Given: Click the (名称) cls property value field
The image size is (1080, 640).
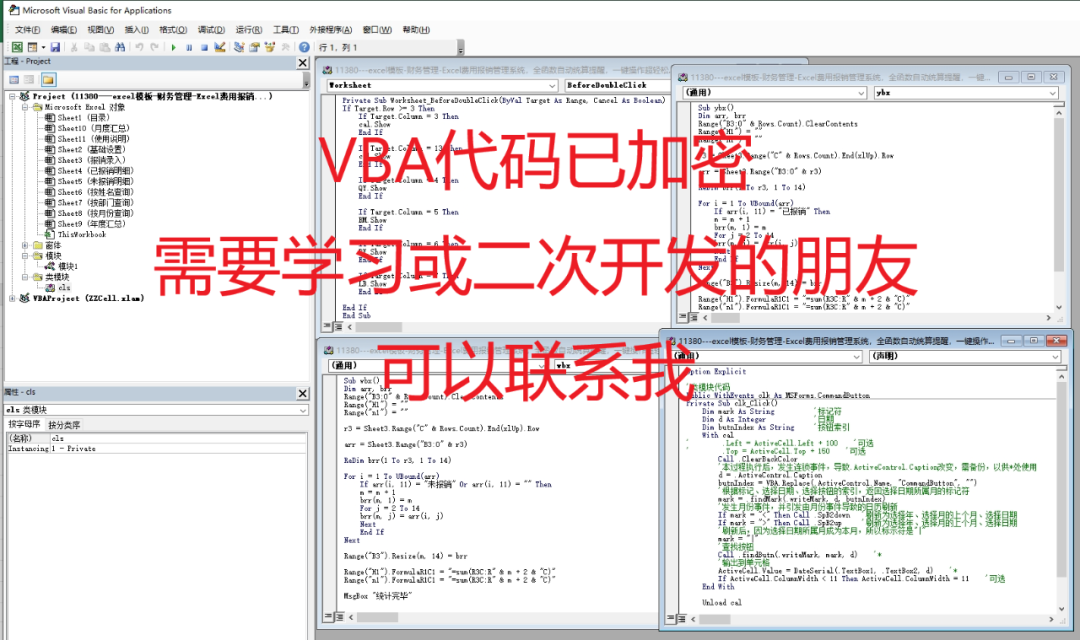Looking at the screenshot, I should (x=178, y=438).
